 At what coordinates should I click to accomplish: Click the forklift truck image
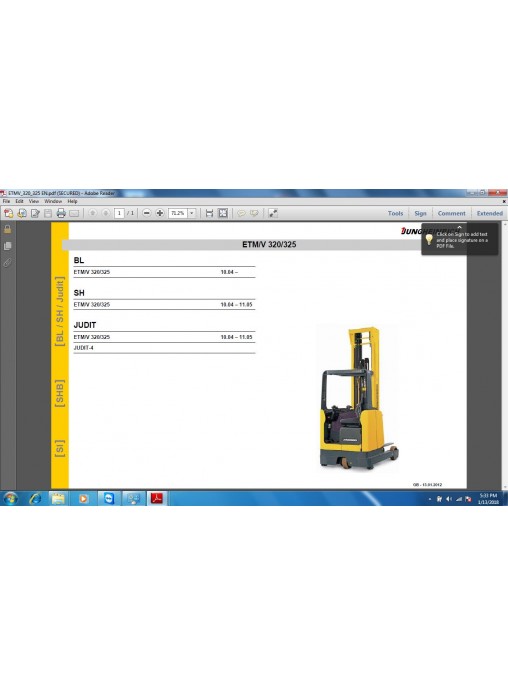(x=358, y=397)
